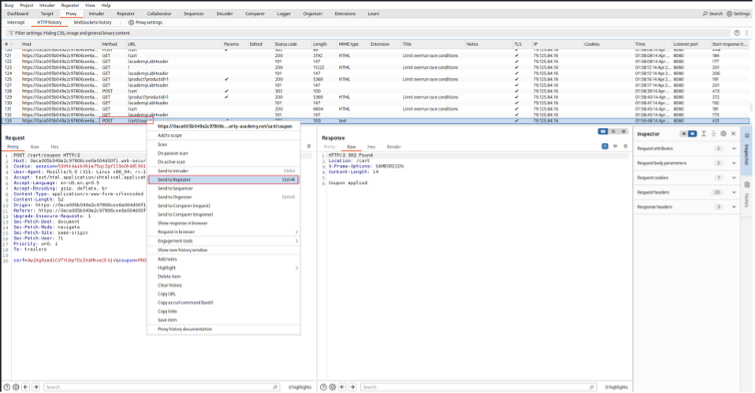The width and height of the screenshot is (755, 393).
Task: Select history row 129 product request
Action: pos(376,97)
